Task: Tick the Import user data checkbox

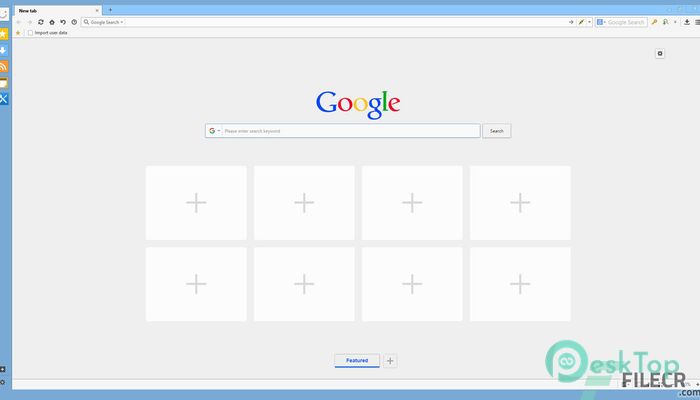Action: click(x=30, y=33)
